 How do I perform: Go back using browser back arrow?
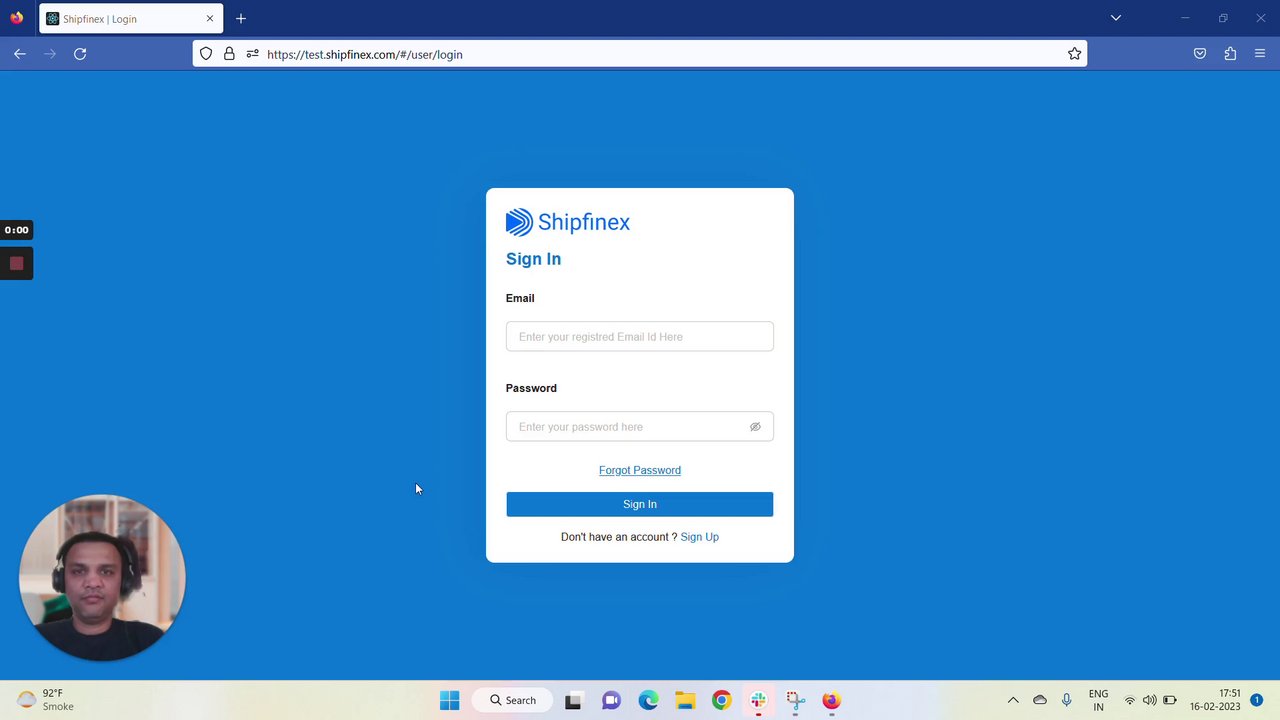point(20,54)
